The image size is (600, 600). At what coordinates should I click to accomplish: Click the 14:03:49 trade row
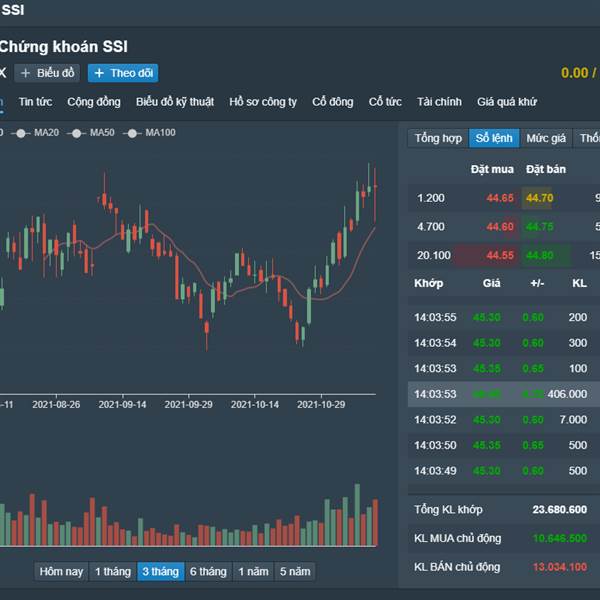(504, 471)
